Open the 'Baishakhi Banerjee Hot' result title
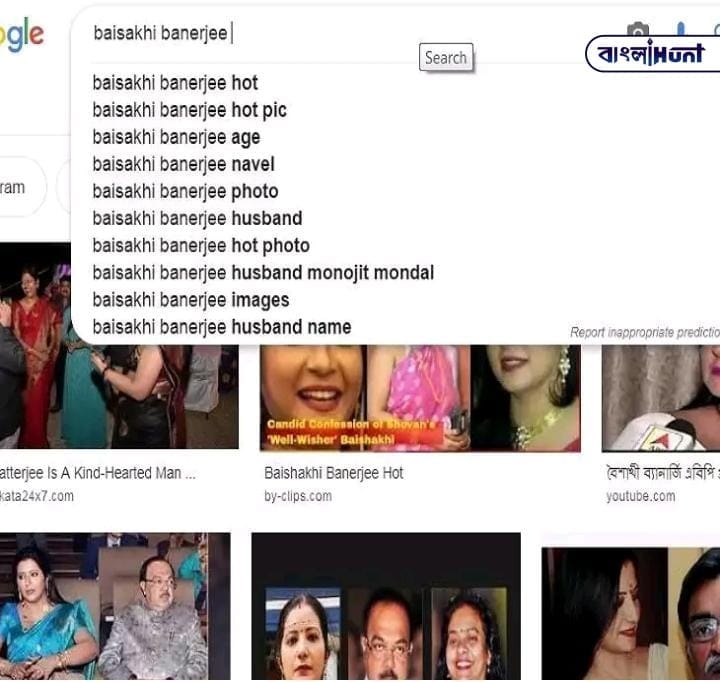Image resolution: width=720 pixels, height=682 pixels. coord(333,473)
